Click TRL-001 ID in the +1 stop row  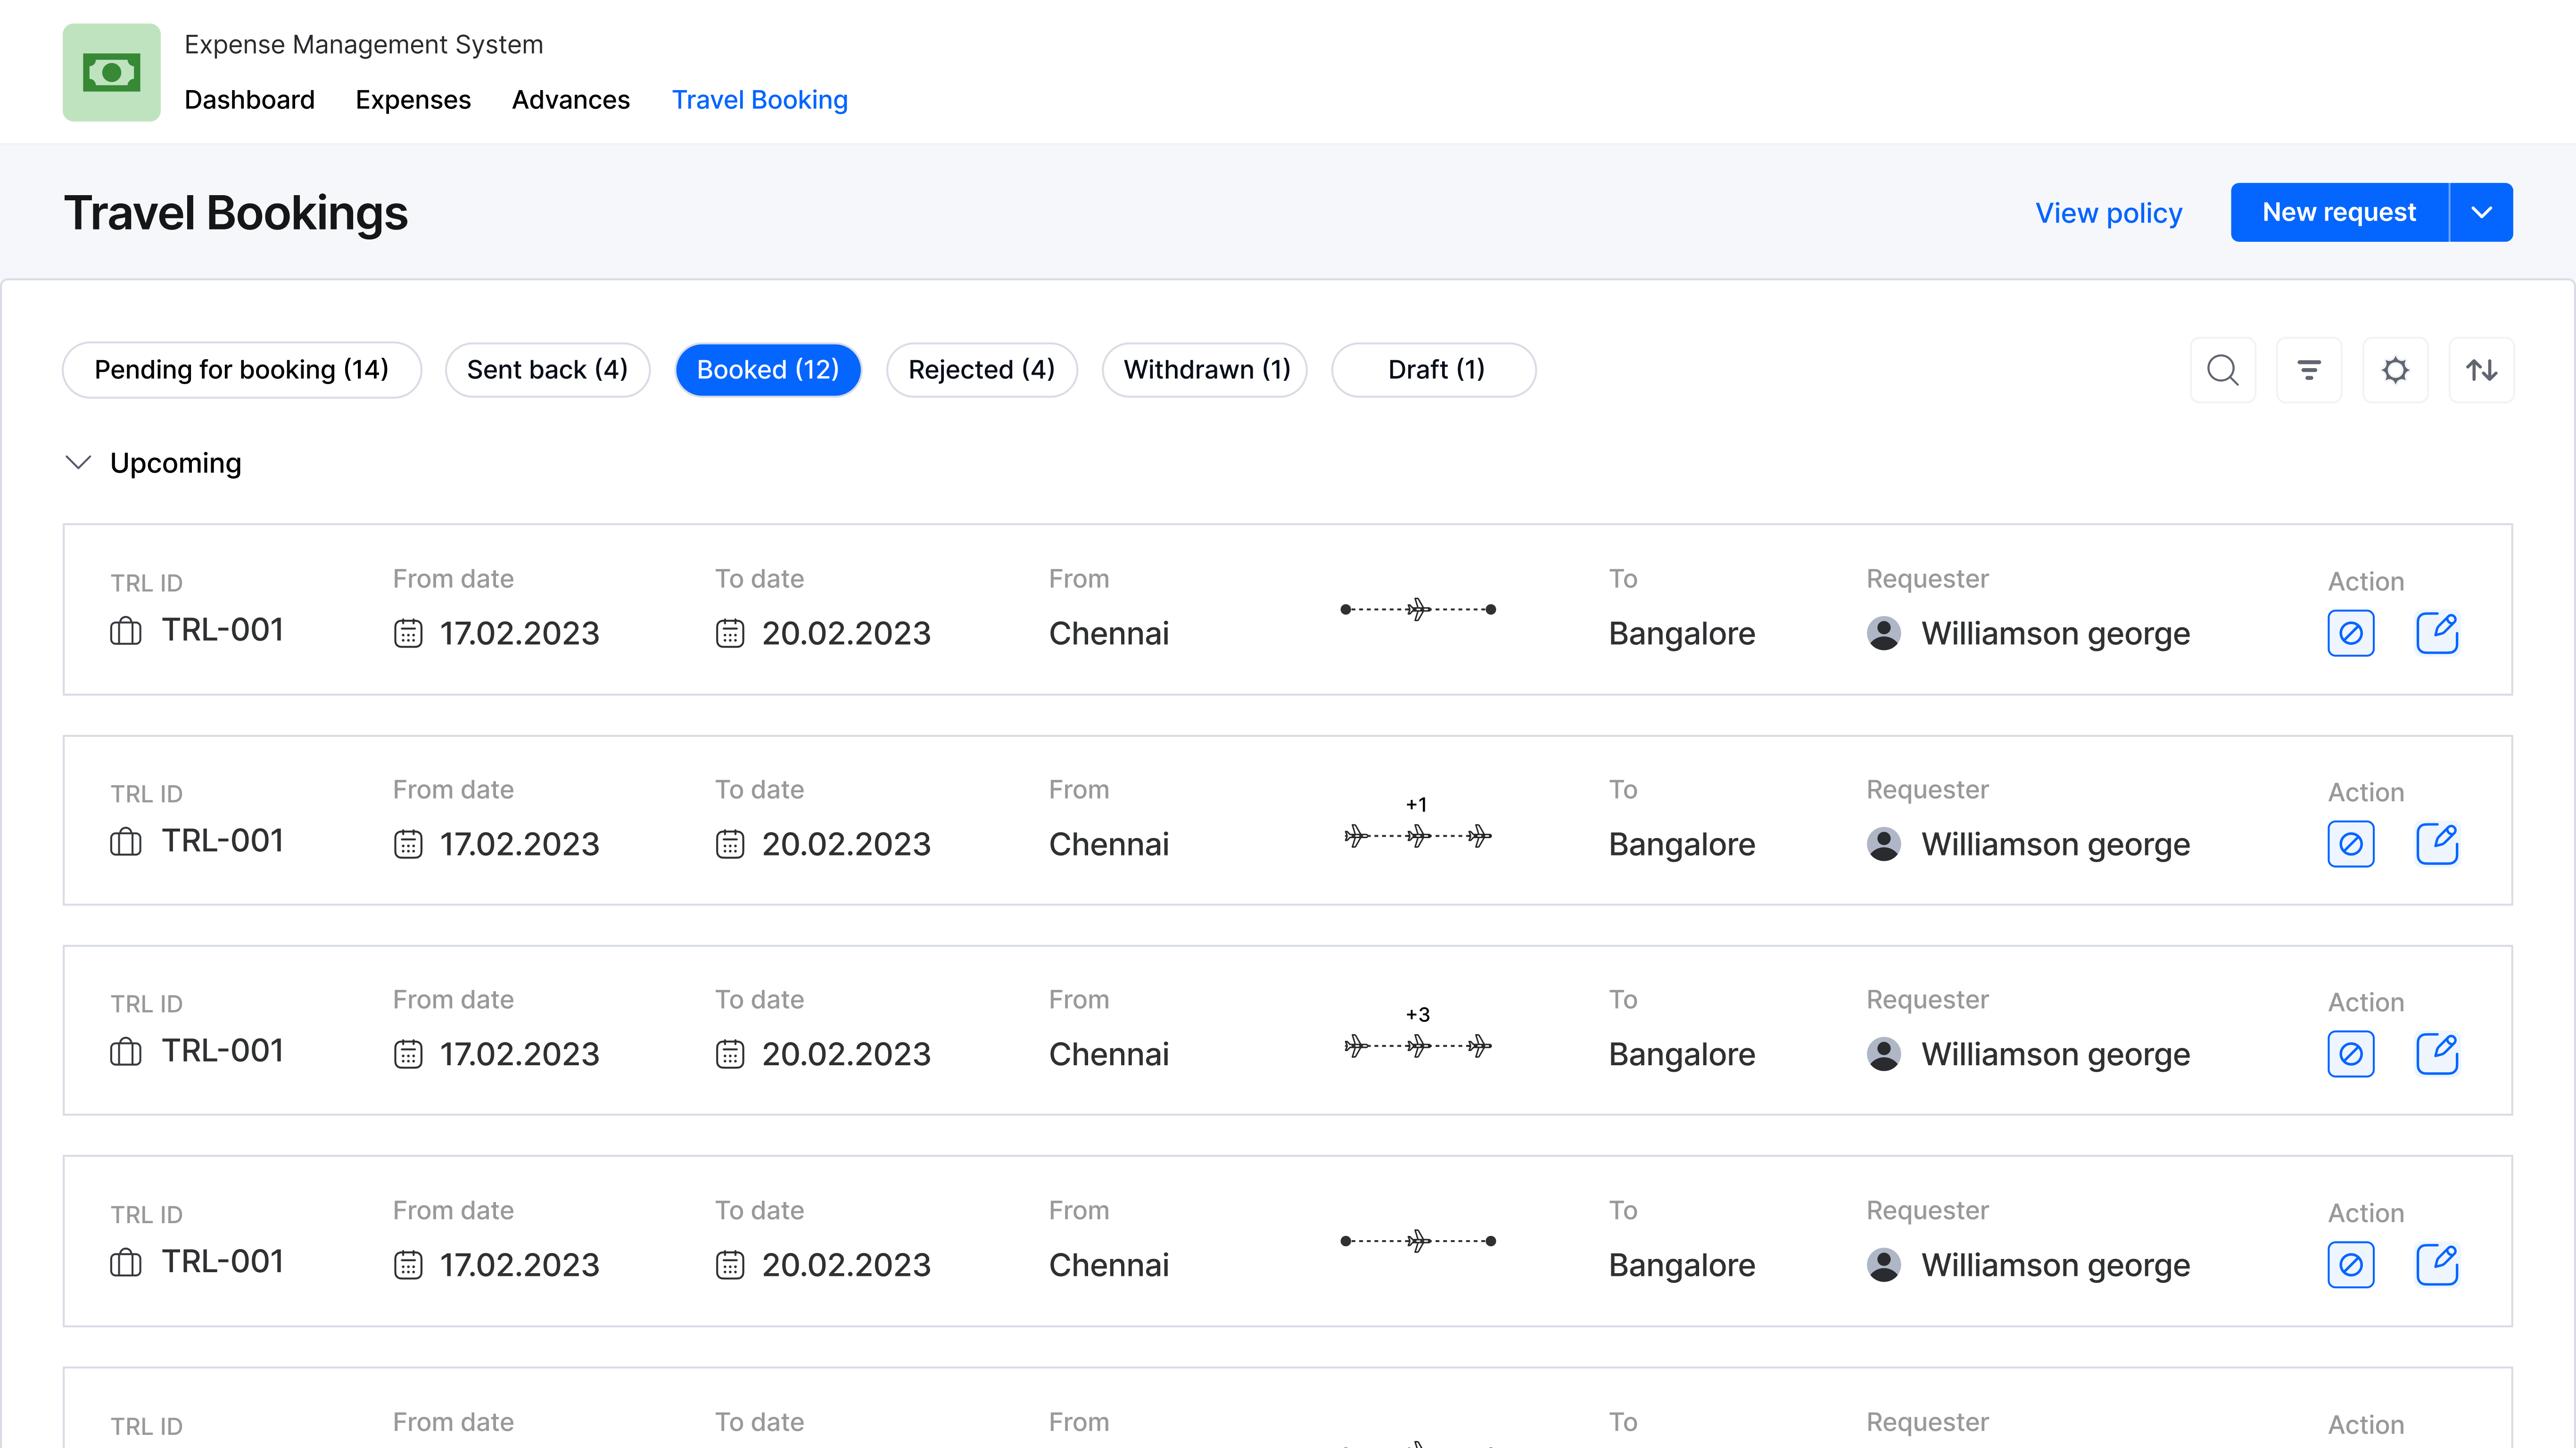[x=223, y=841]
